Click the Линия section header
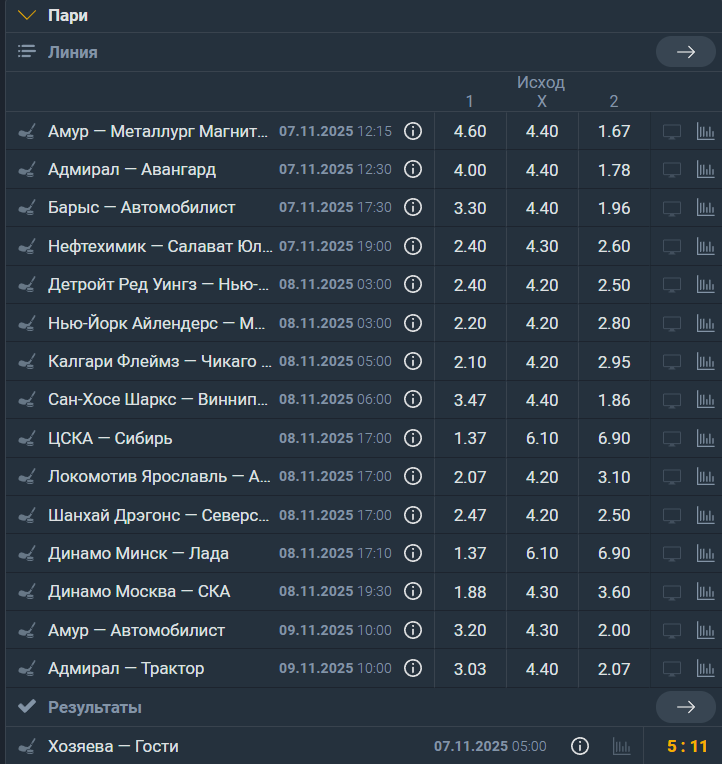Image resolution: width=722 pixels, height=764 pixels. pos(73,52)
